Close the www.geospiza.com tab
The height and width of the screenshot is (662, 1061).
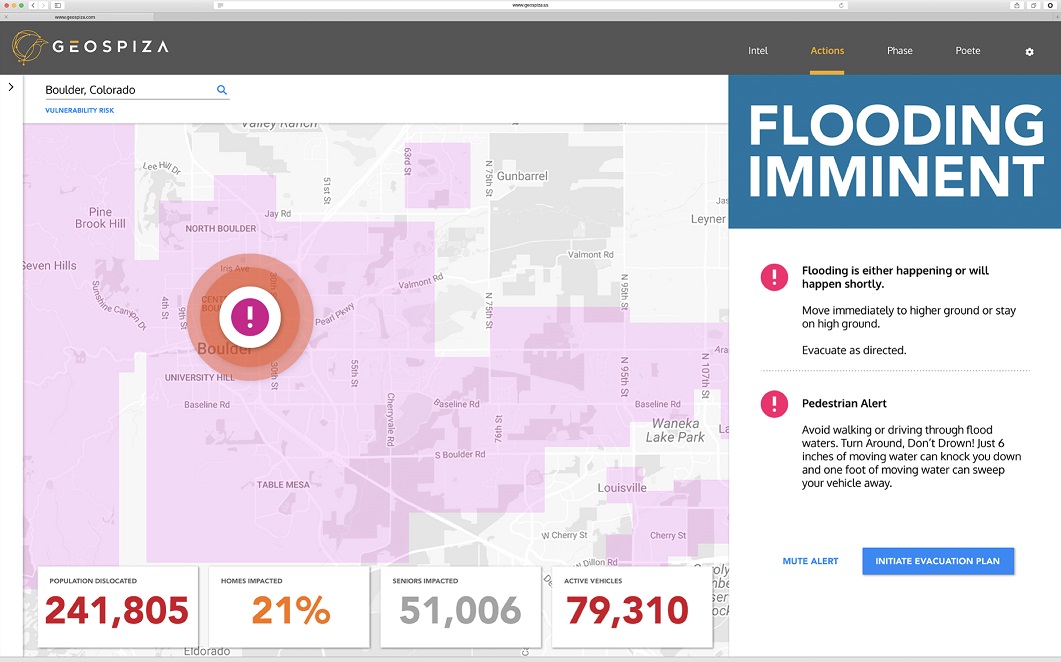coord(6,17)
